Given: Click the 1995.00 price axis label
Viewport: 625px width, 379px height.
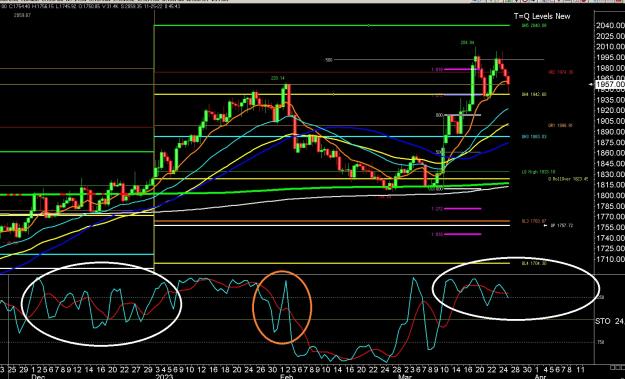Looking at the screenshot, I should click(x=610, y=57).
